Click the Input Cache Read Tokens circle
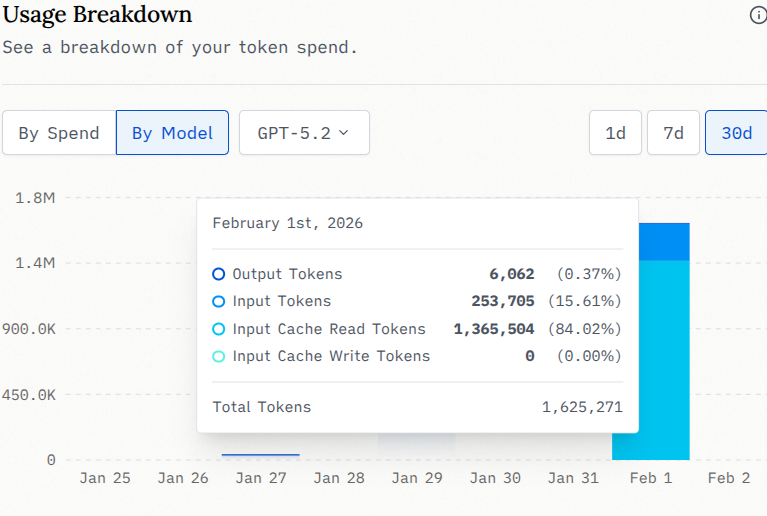The width and height of the screenshot is (767, 516). [219, 329]
